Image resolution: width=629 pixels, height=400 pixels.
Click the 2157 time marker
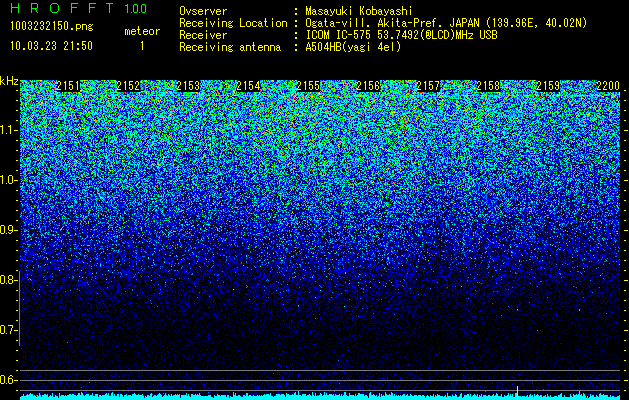(428, 86)
